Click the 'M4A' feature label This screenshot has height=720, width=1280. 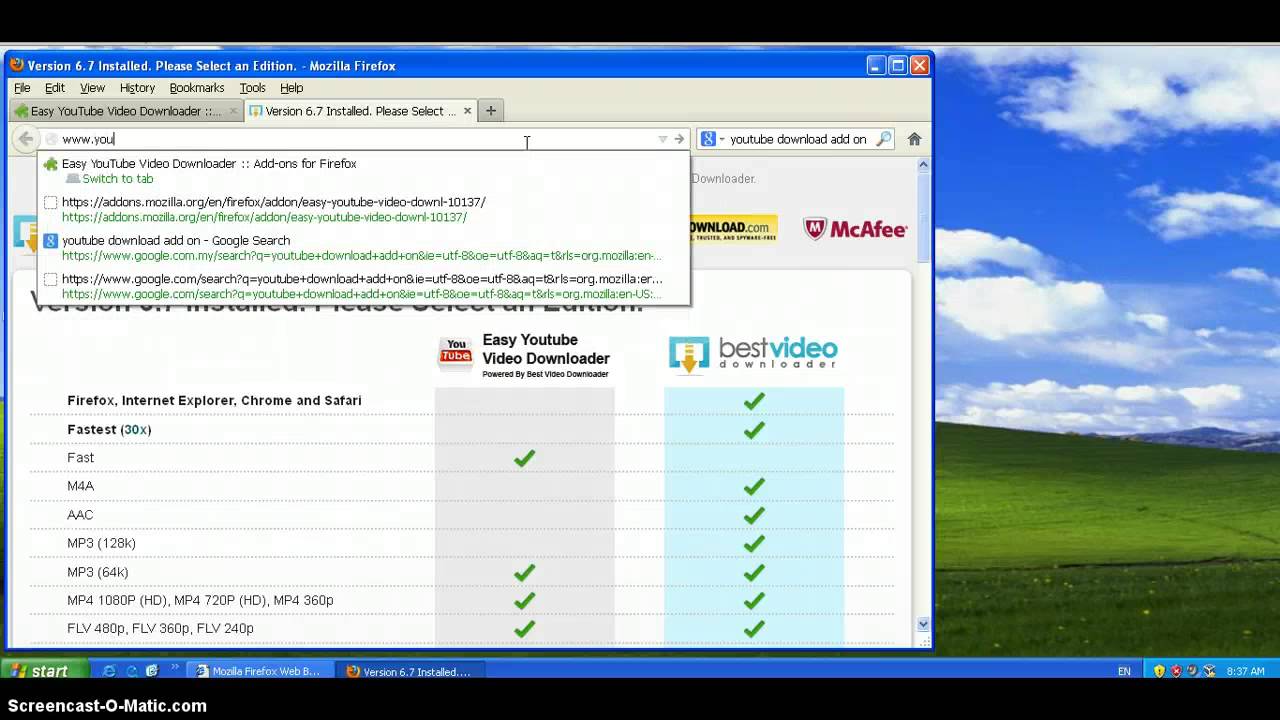[80, 486]
